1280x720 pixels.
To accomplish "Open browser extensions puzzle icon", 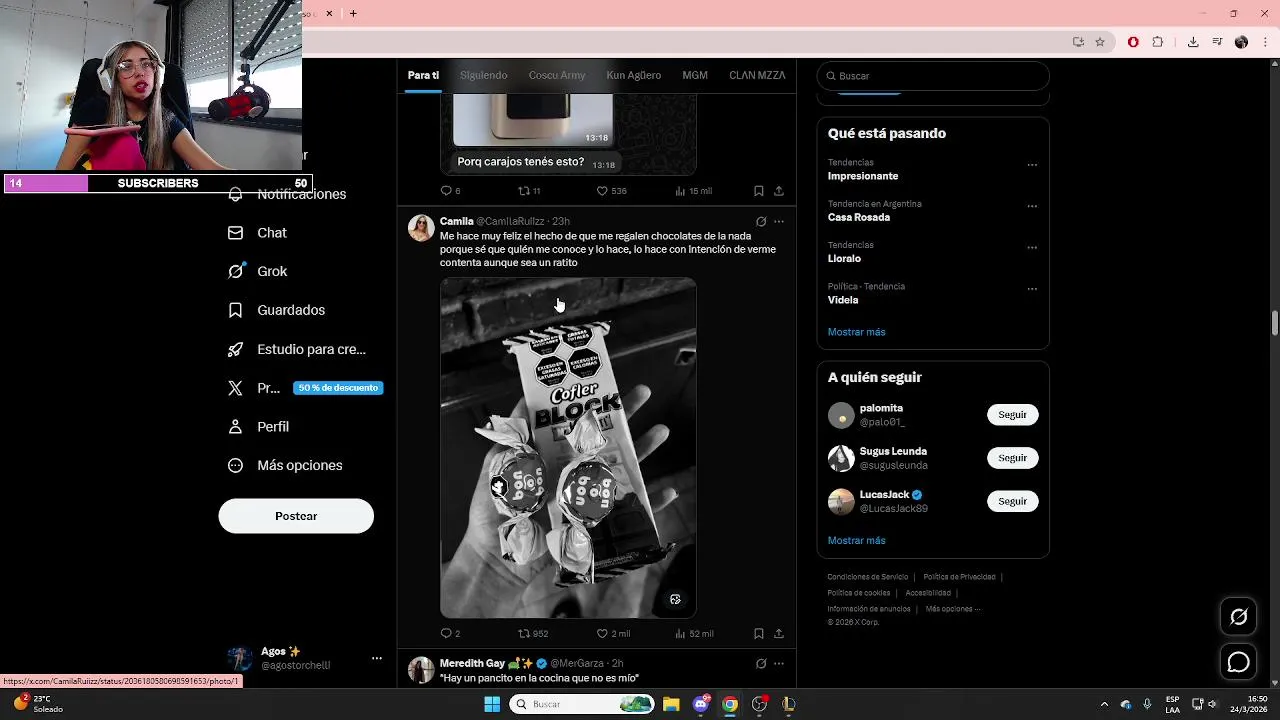I will coord(1158,42).
